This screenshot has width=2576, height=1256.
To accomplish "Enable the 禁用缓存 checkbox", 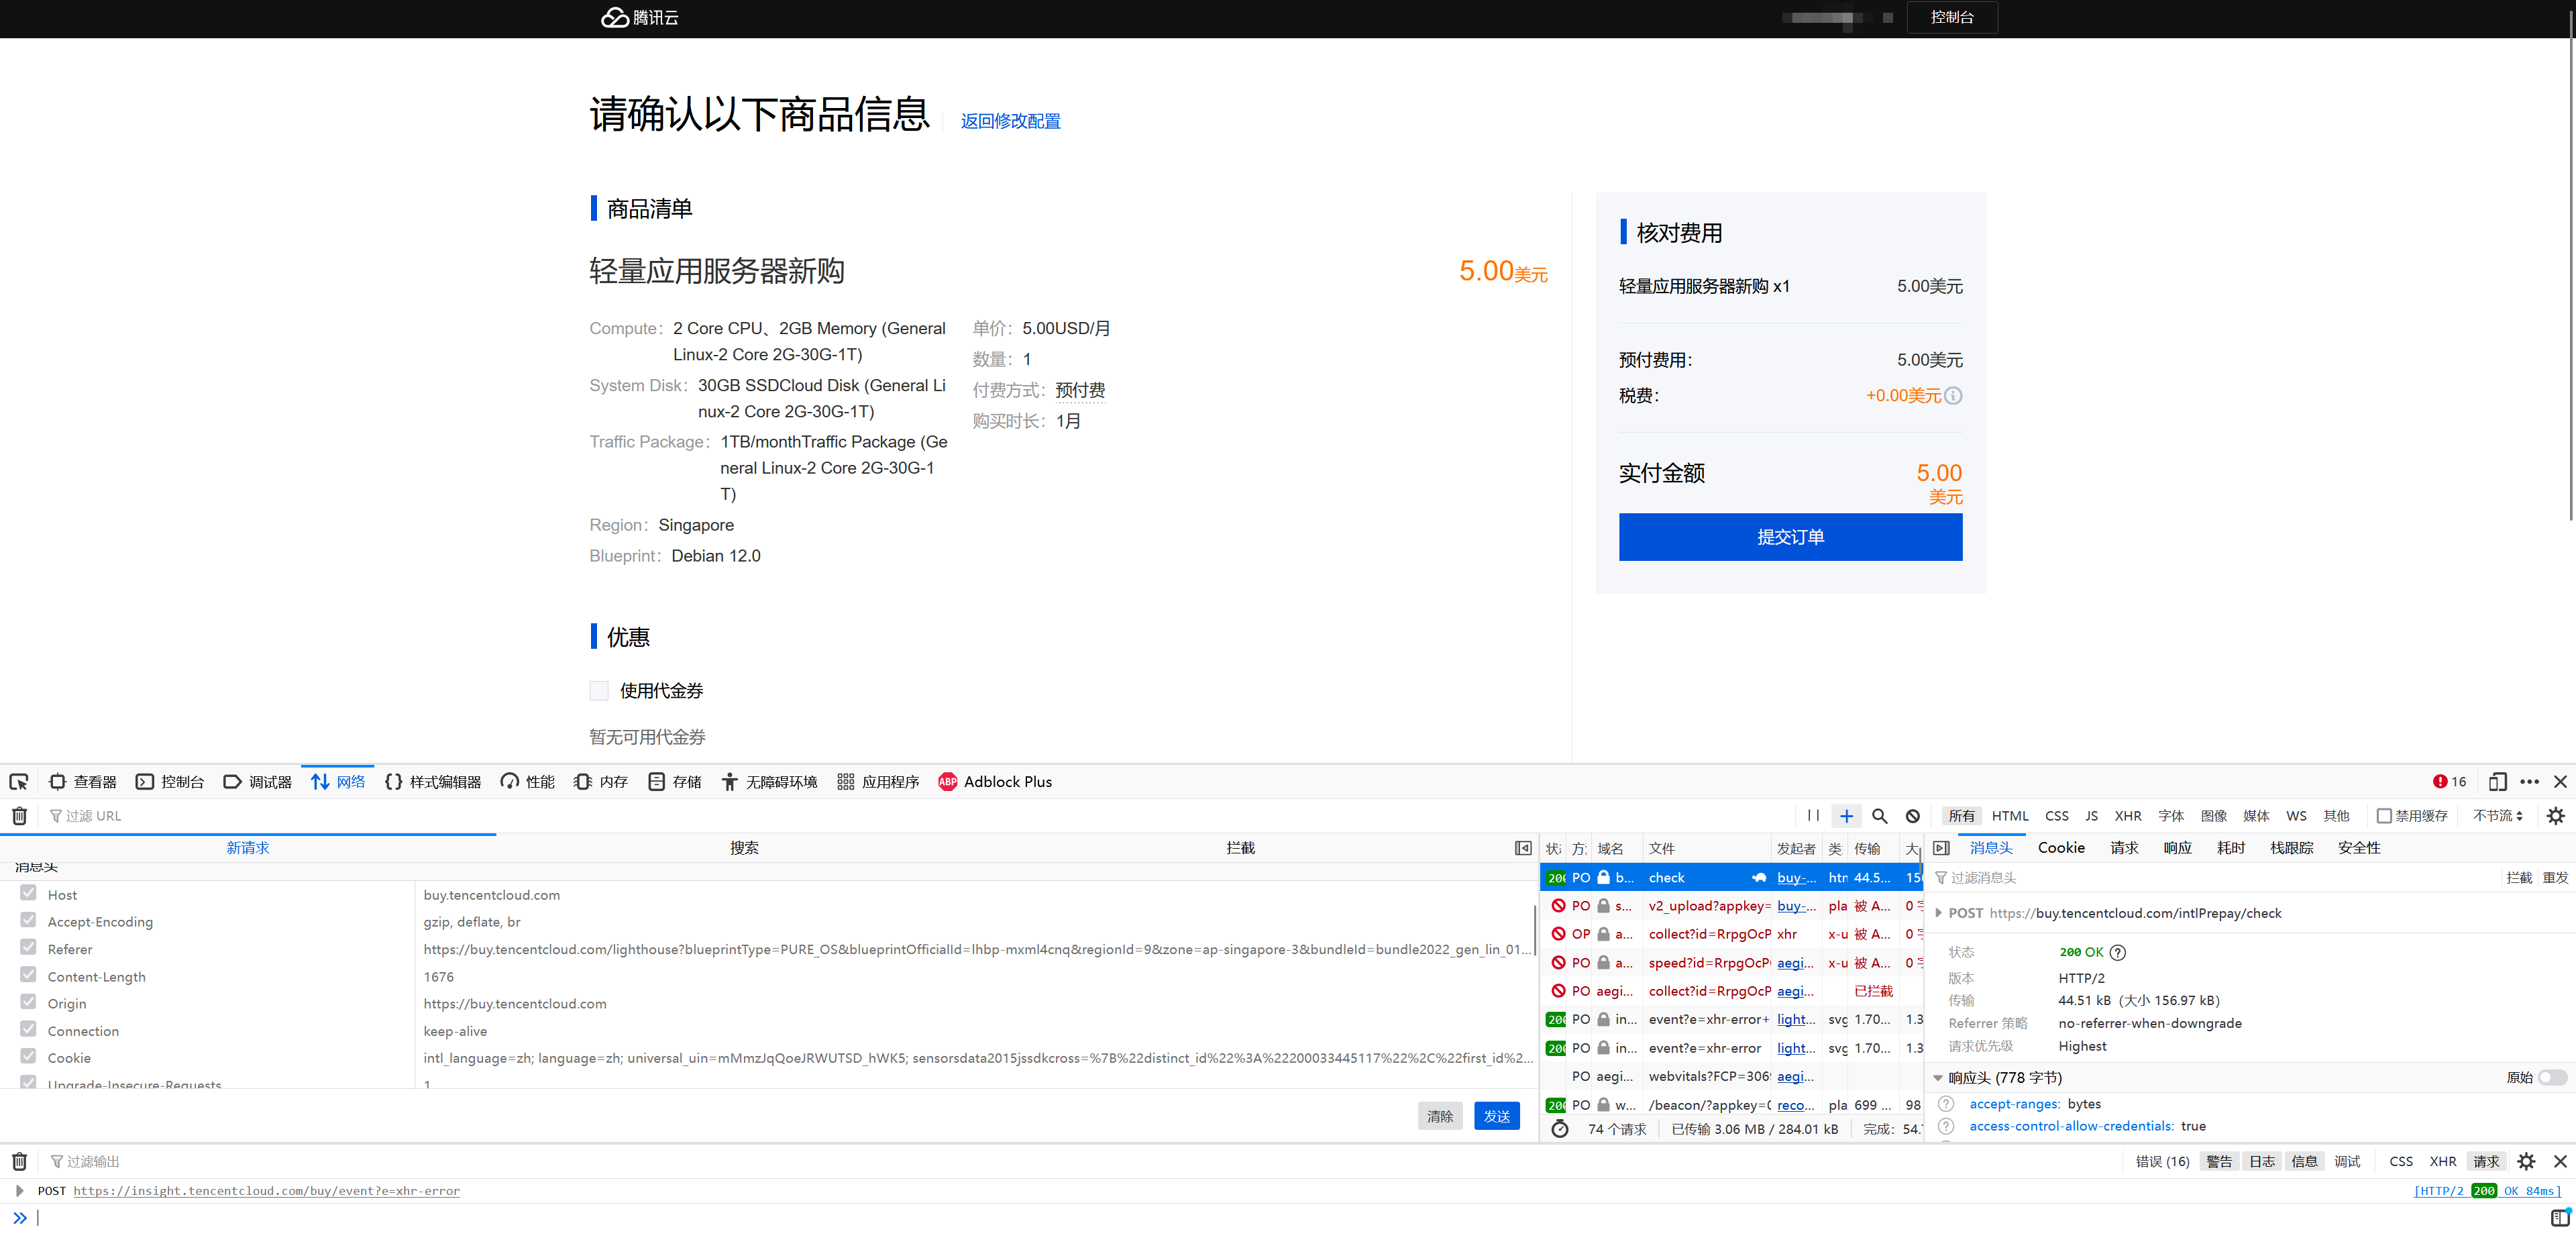I will pos(2384,816).
